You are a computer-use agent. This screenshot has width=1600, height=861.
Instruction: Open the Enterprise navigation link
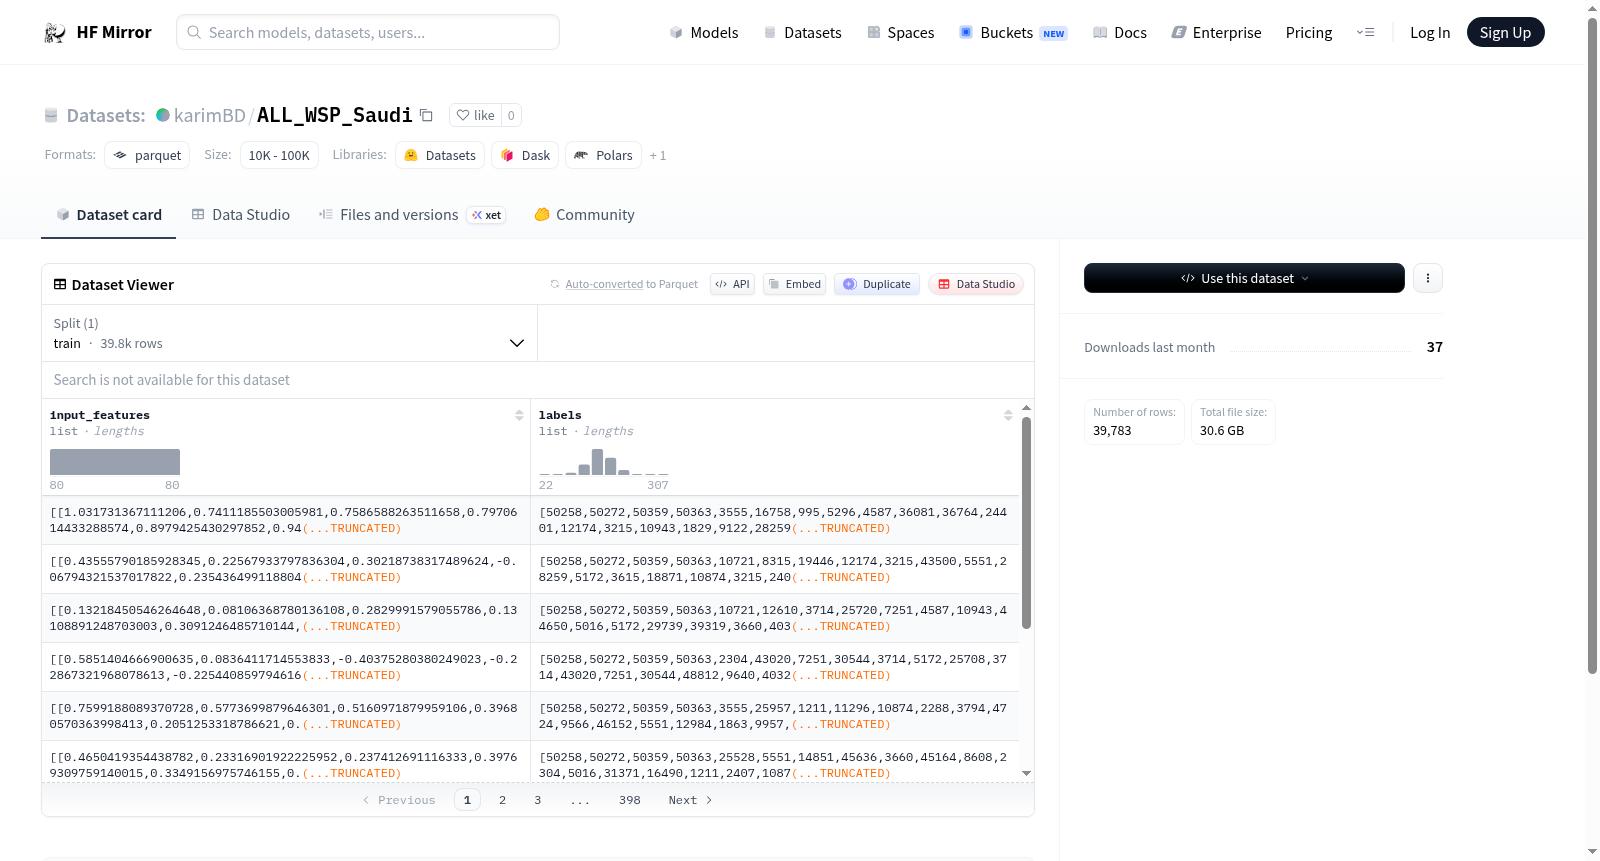tap(1216, 32)
